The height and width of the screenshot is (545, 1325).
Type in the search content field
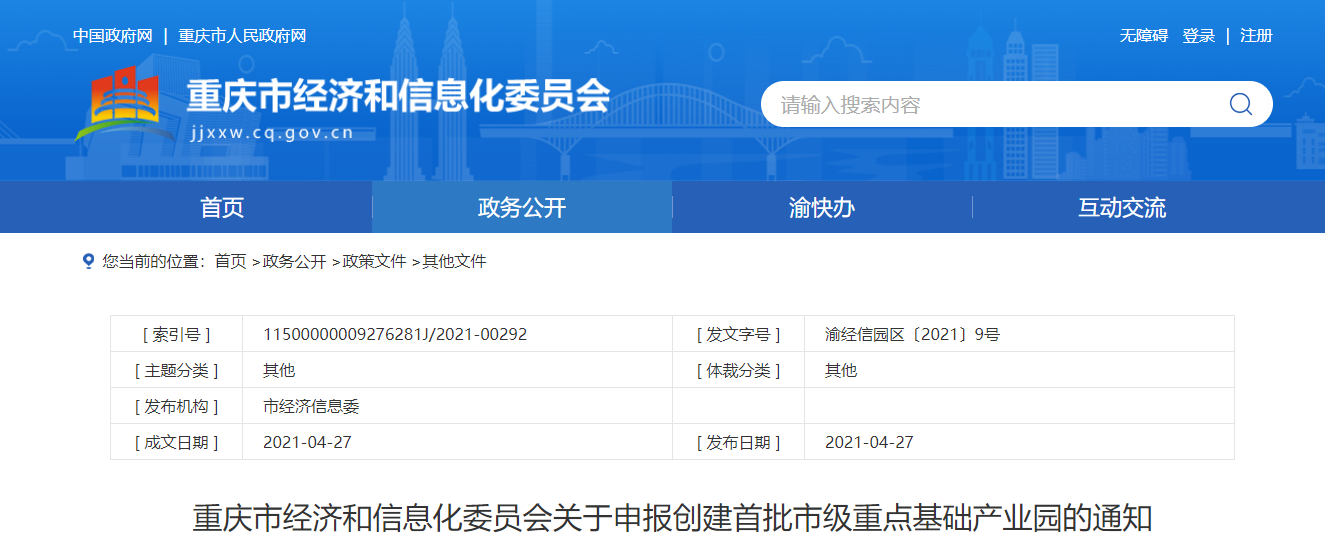point(990,104)
